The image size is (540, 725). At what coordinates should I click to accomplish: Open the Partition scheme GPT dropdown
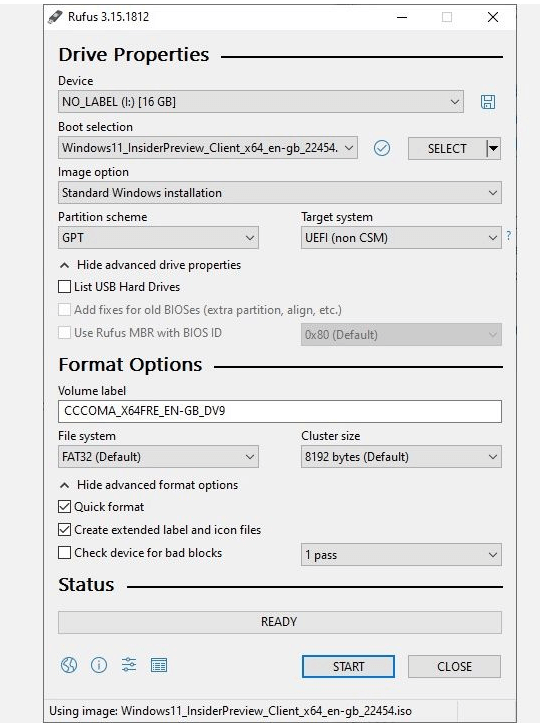point(158,238)
